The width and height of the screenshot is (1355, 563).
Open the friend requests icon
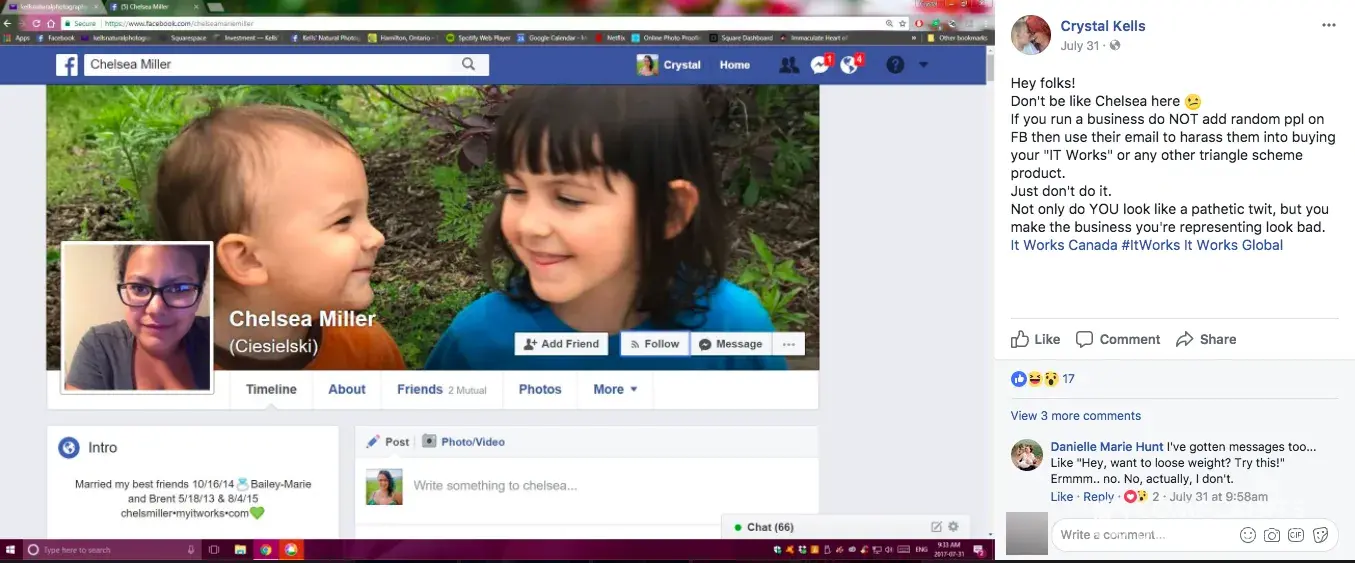coord(789,65)
